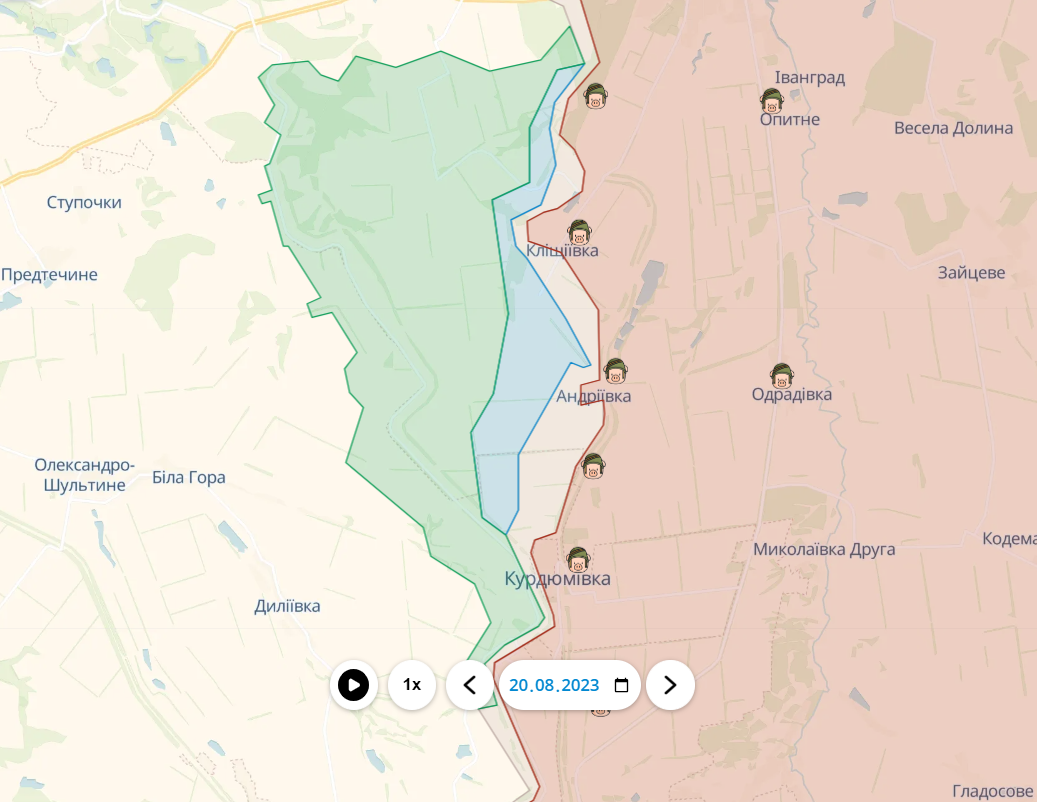Click the Діліївка village label
This screenshot has height=802, width=1037.
287,606
